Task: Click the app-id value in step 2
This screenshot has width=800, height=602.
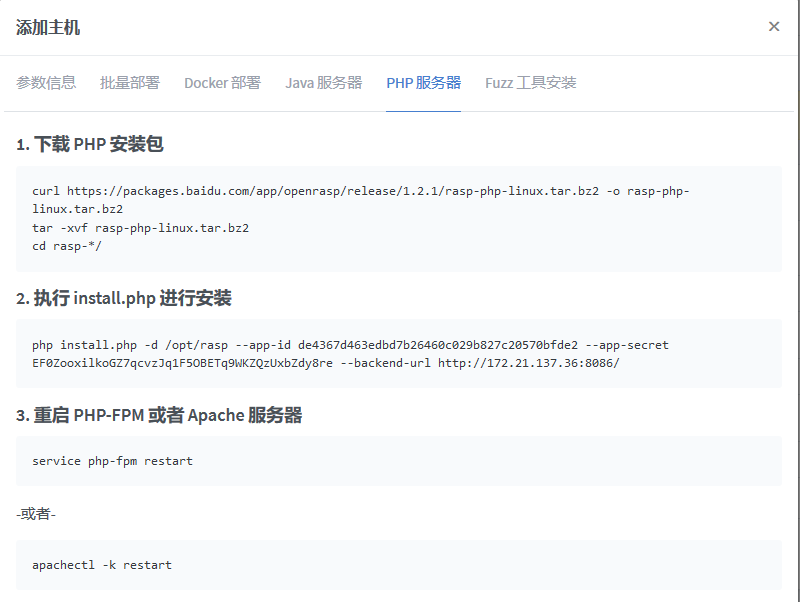Action: pos(441,344)
